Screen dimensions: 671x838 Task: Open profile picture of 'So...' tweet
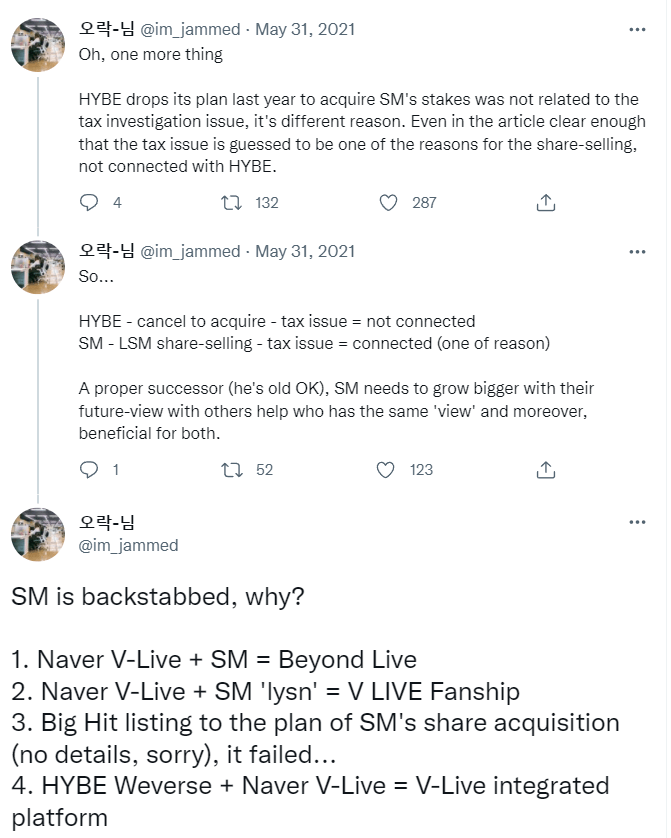pyautogui.click(x=38, y=267)
